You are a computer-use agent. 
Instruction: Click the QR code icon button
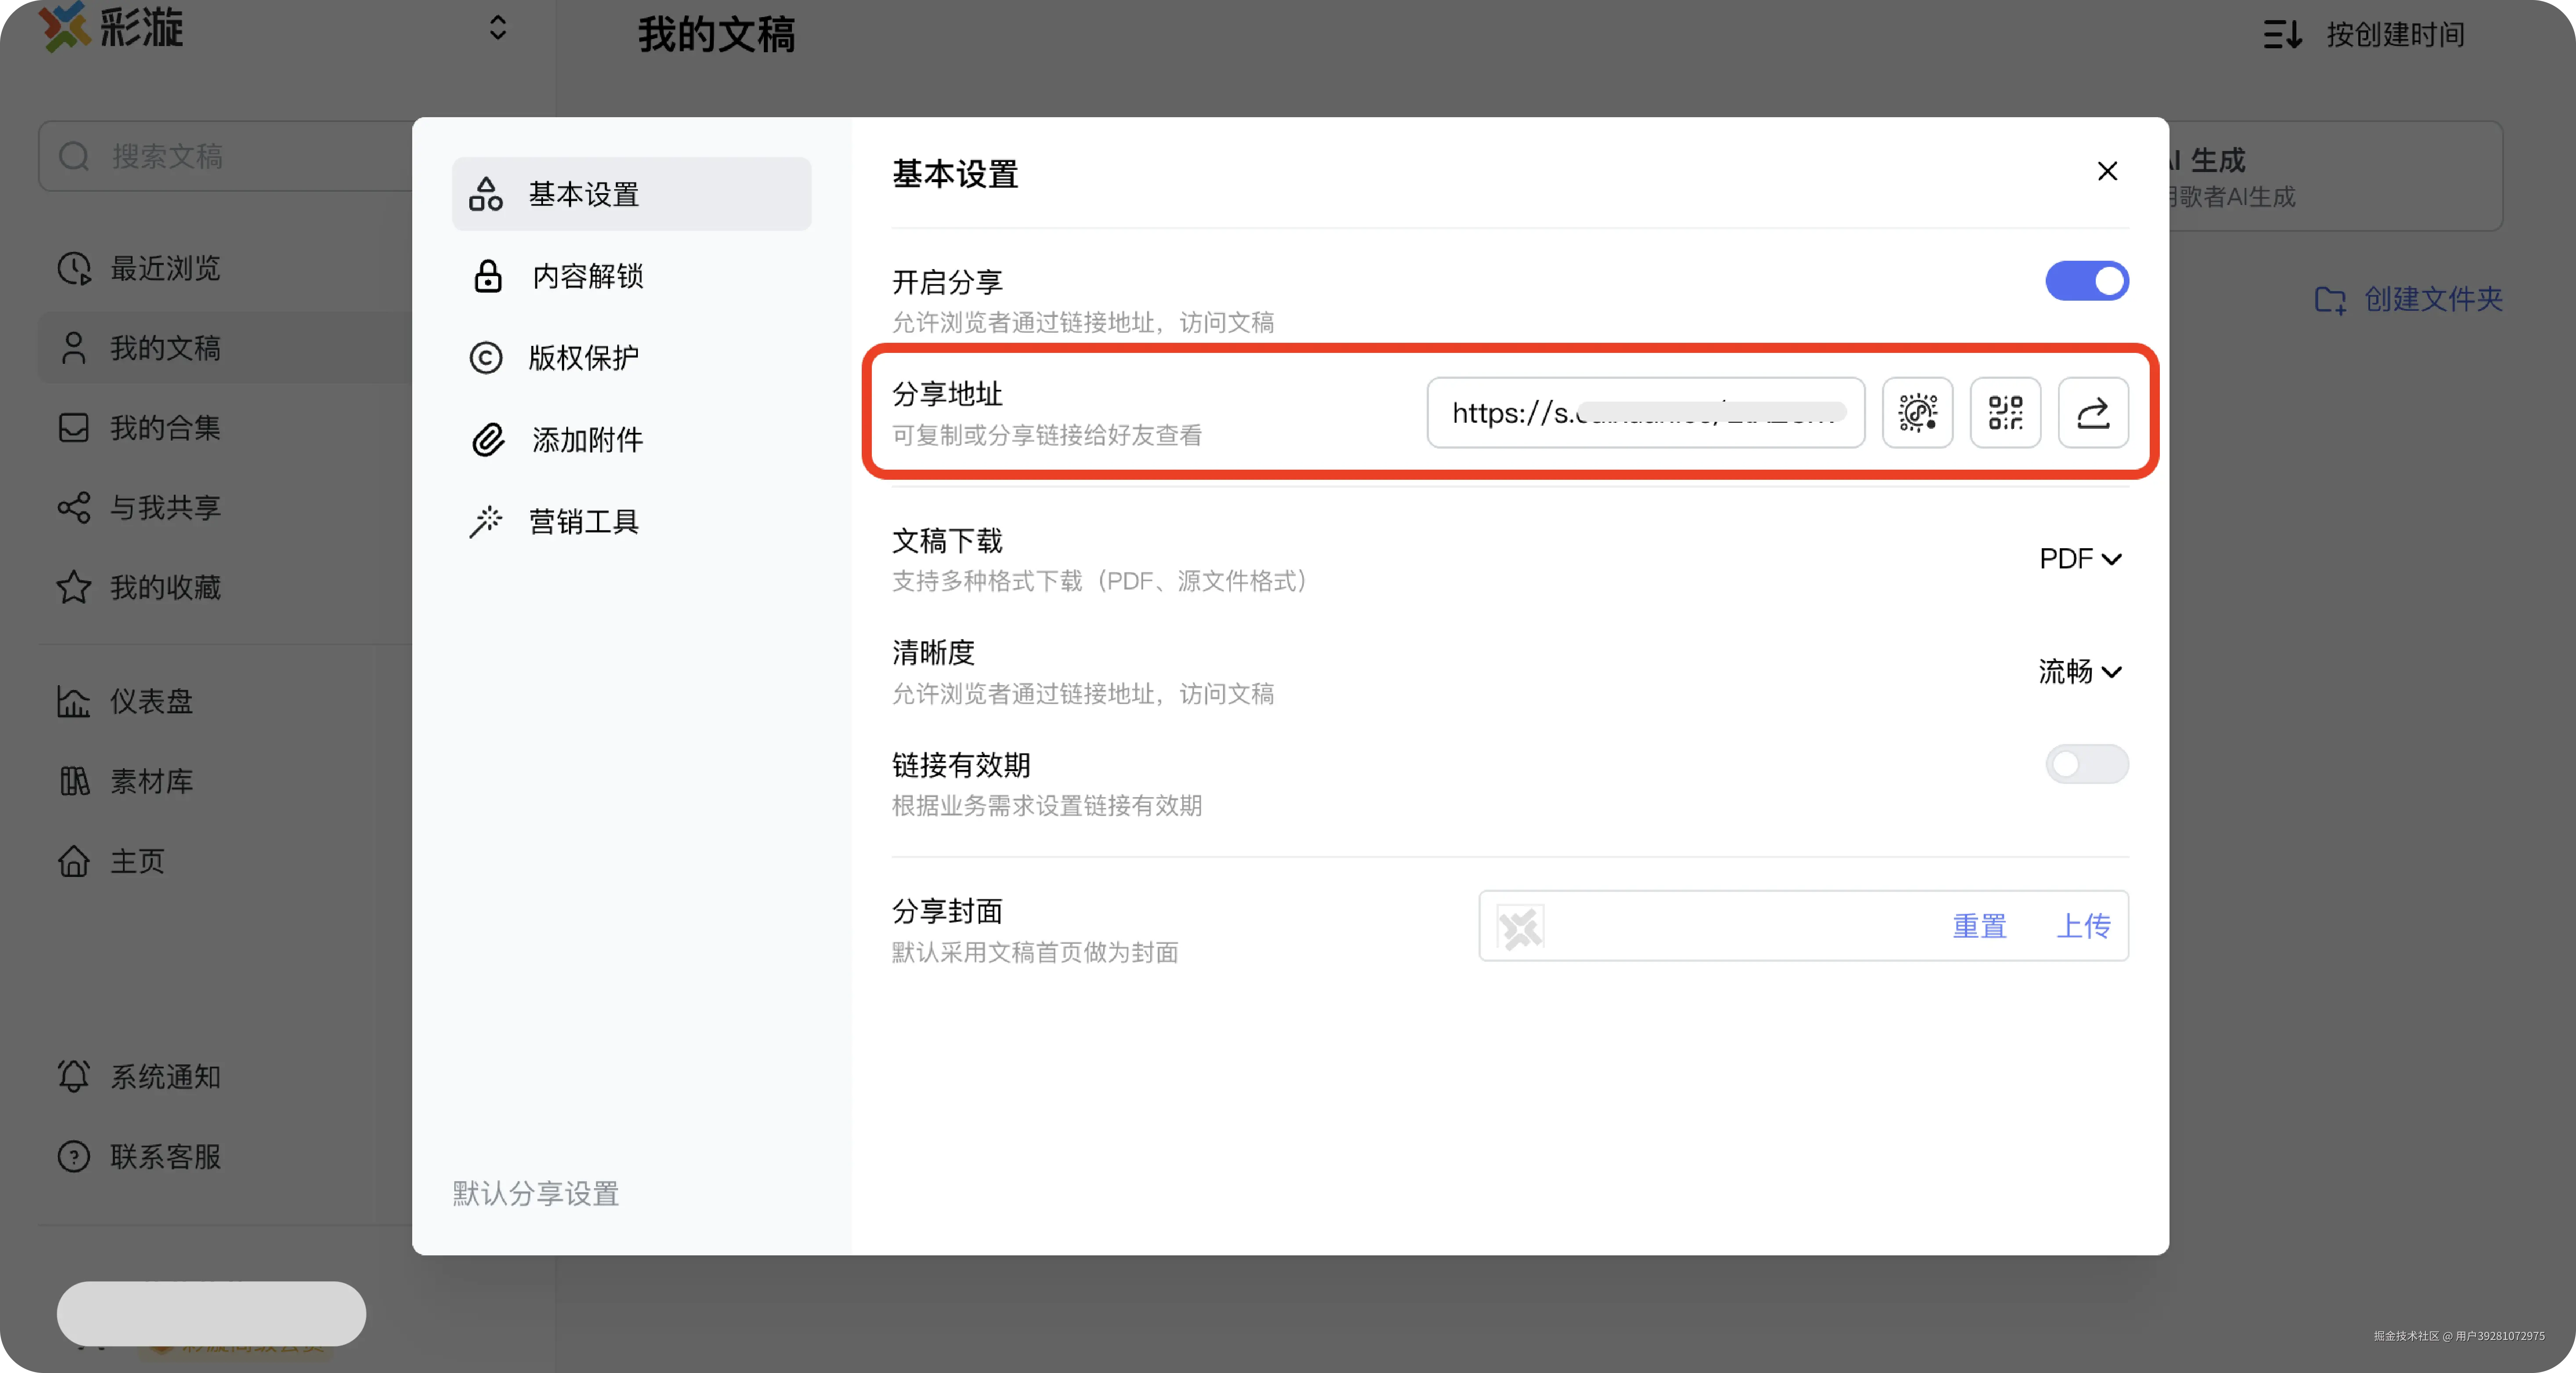tap(2005, 412)
